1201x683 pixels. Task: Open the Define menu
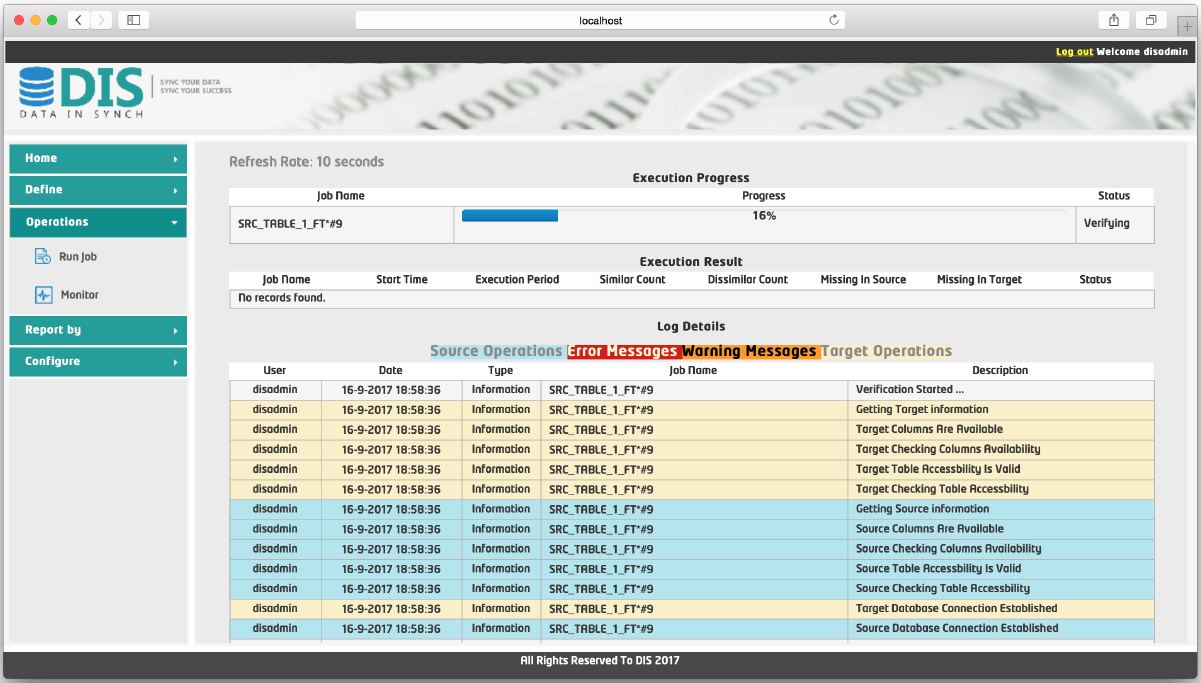98,190
